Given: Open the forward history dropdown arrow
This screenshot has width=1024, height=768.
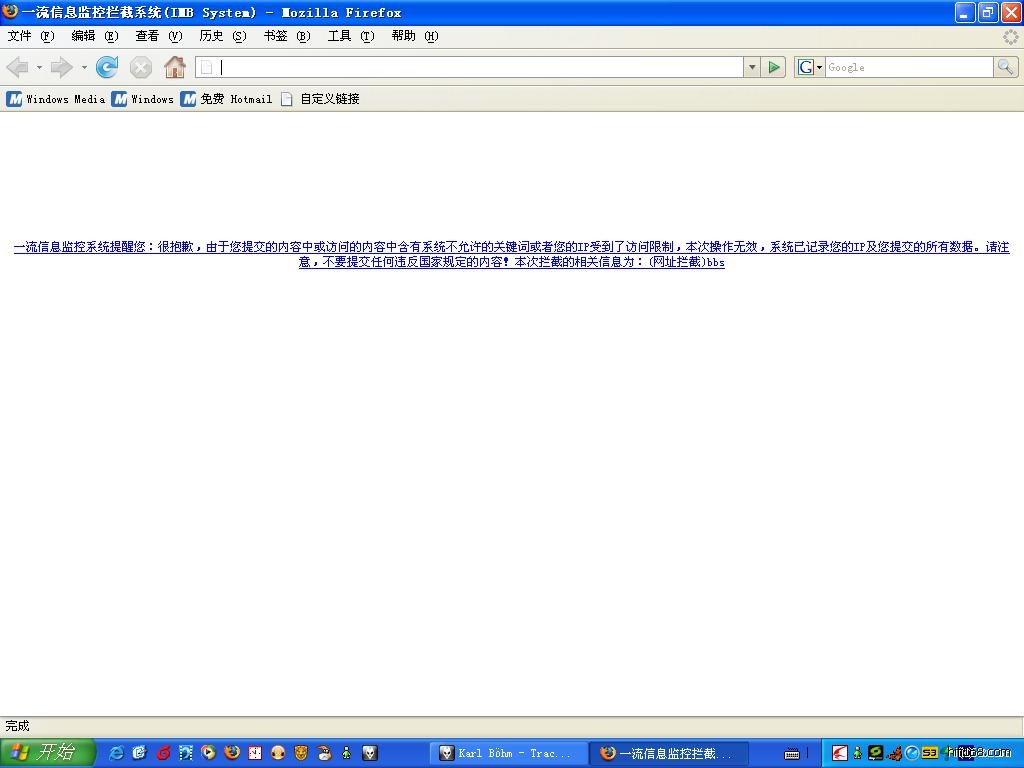Looking at the screenshot, I should 84,67.
